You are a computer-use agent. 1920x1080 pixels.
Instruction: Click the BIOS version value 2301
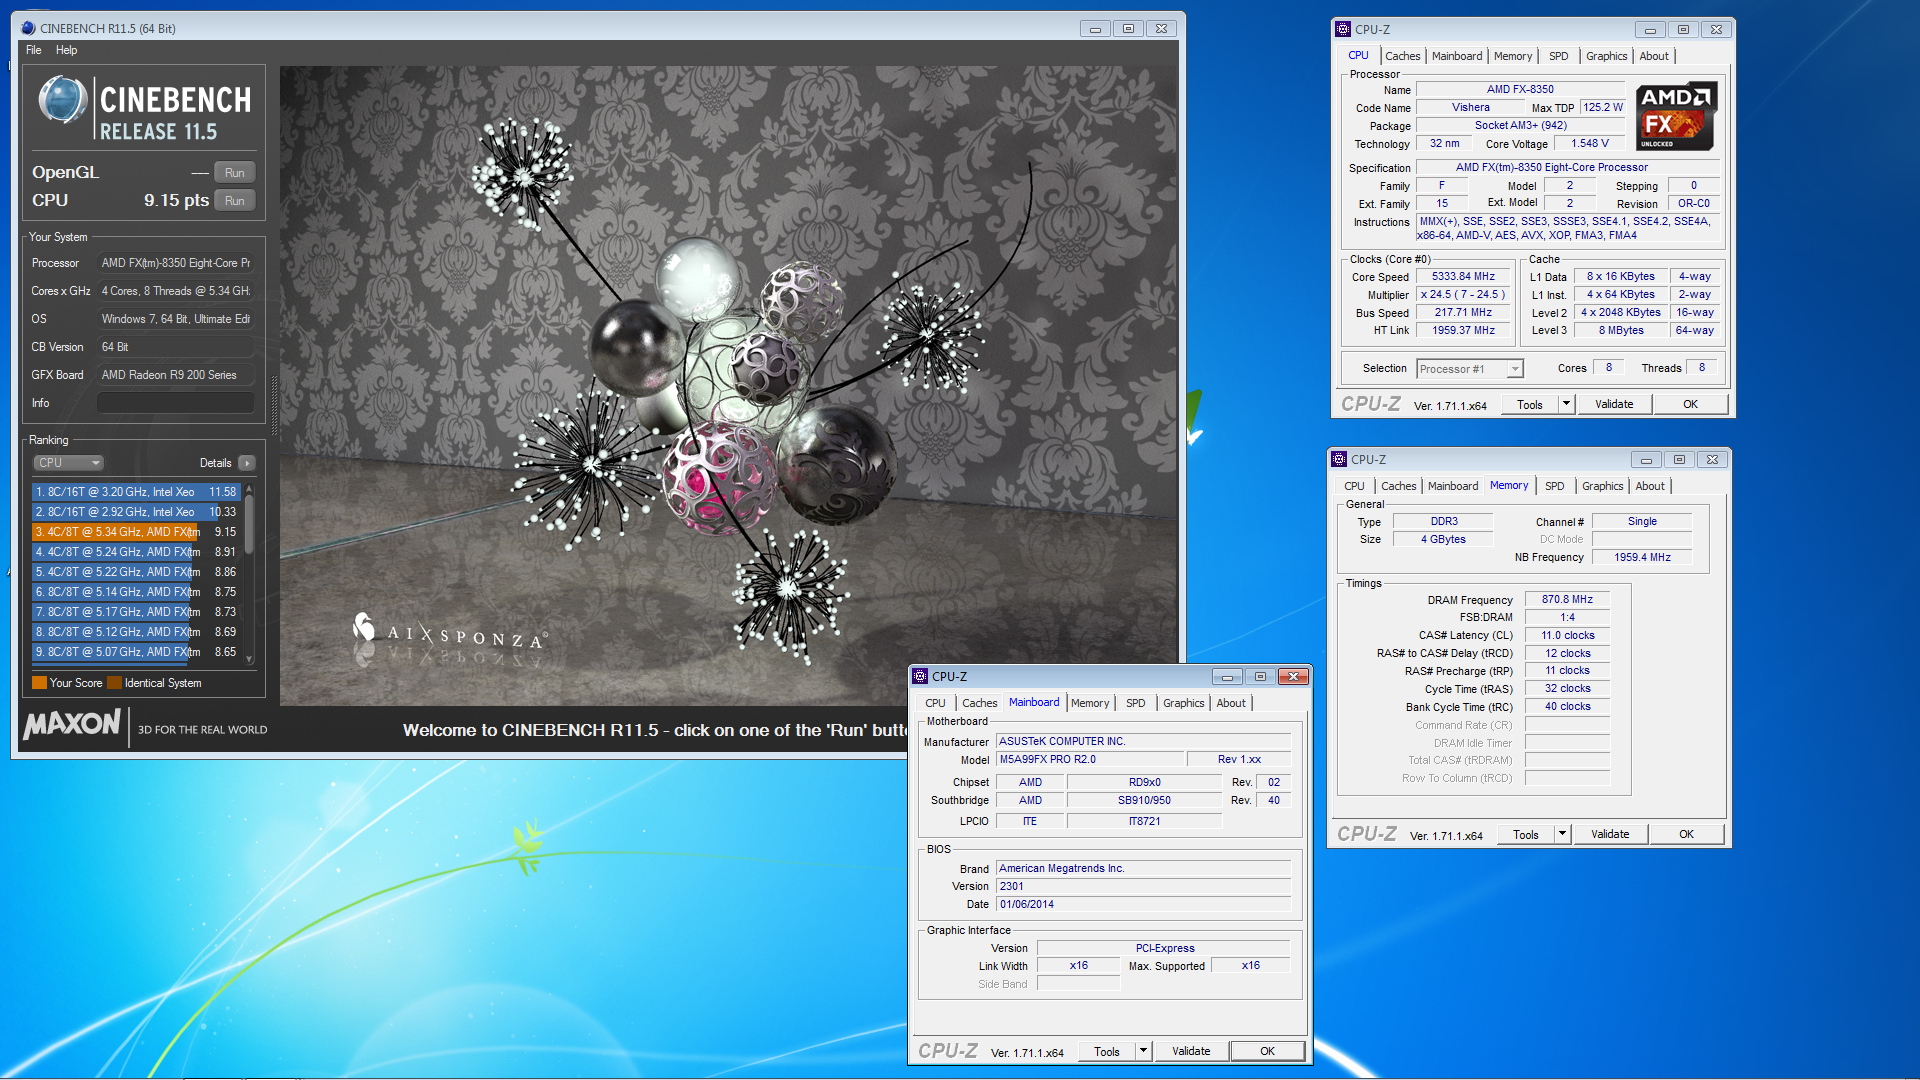(1144, 886)
